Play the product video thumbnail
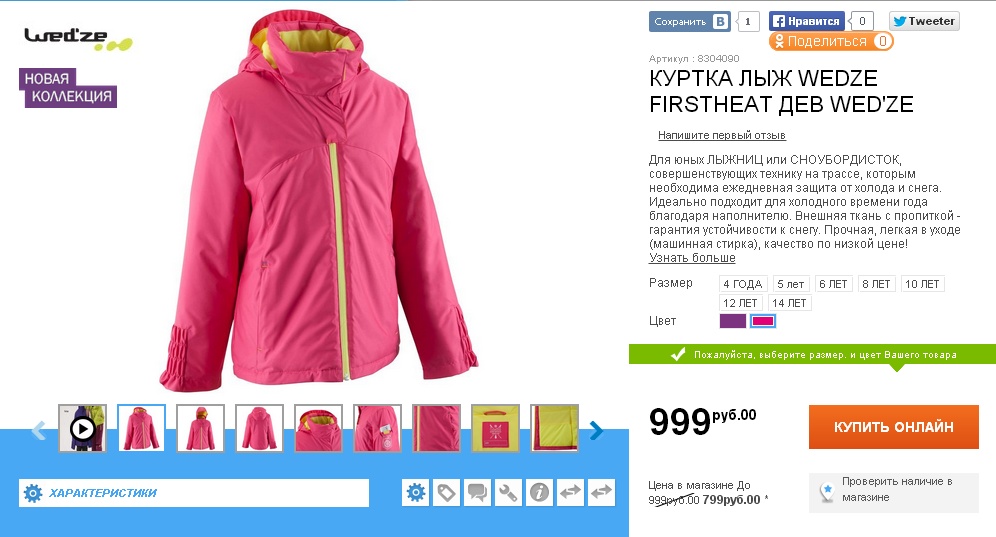Viewport: 996px width, 537px height. coord(83,428)
